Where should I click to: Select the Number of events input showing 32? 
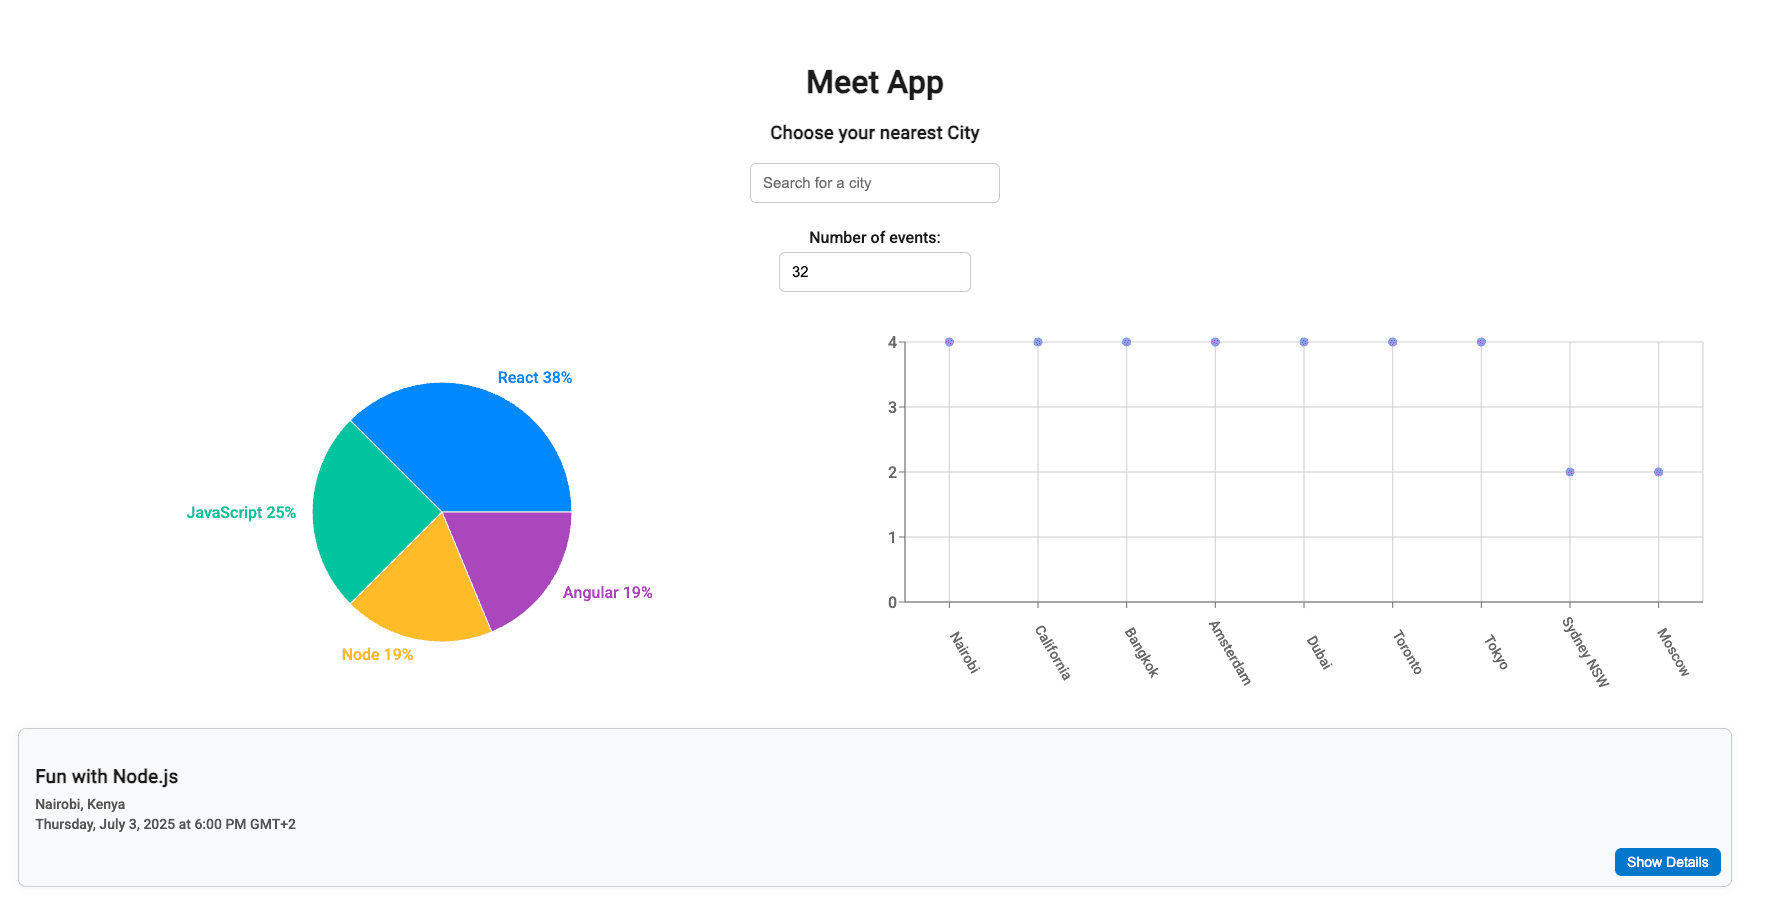pyautogui.click(x=874, y=271)
